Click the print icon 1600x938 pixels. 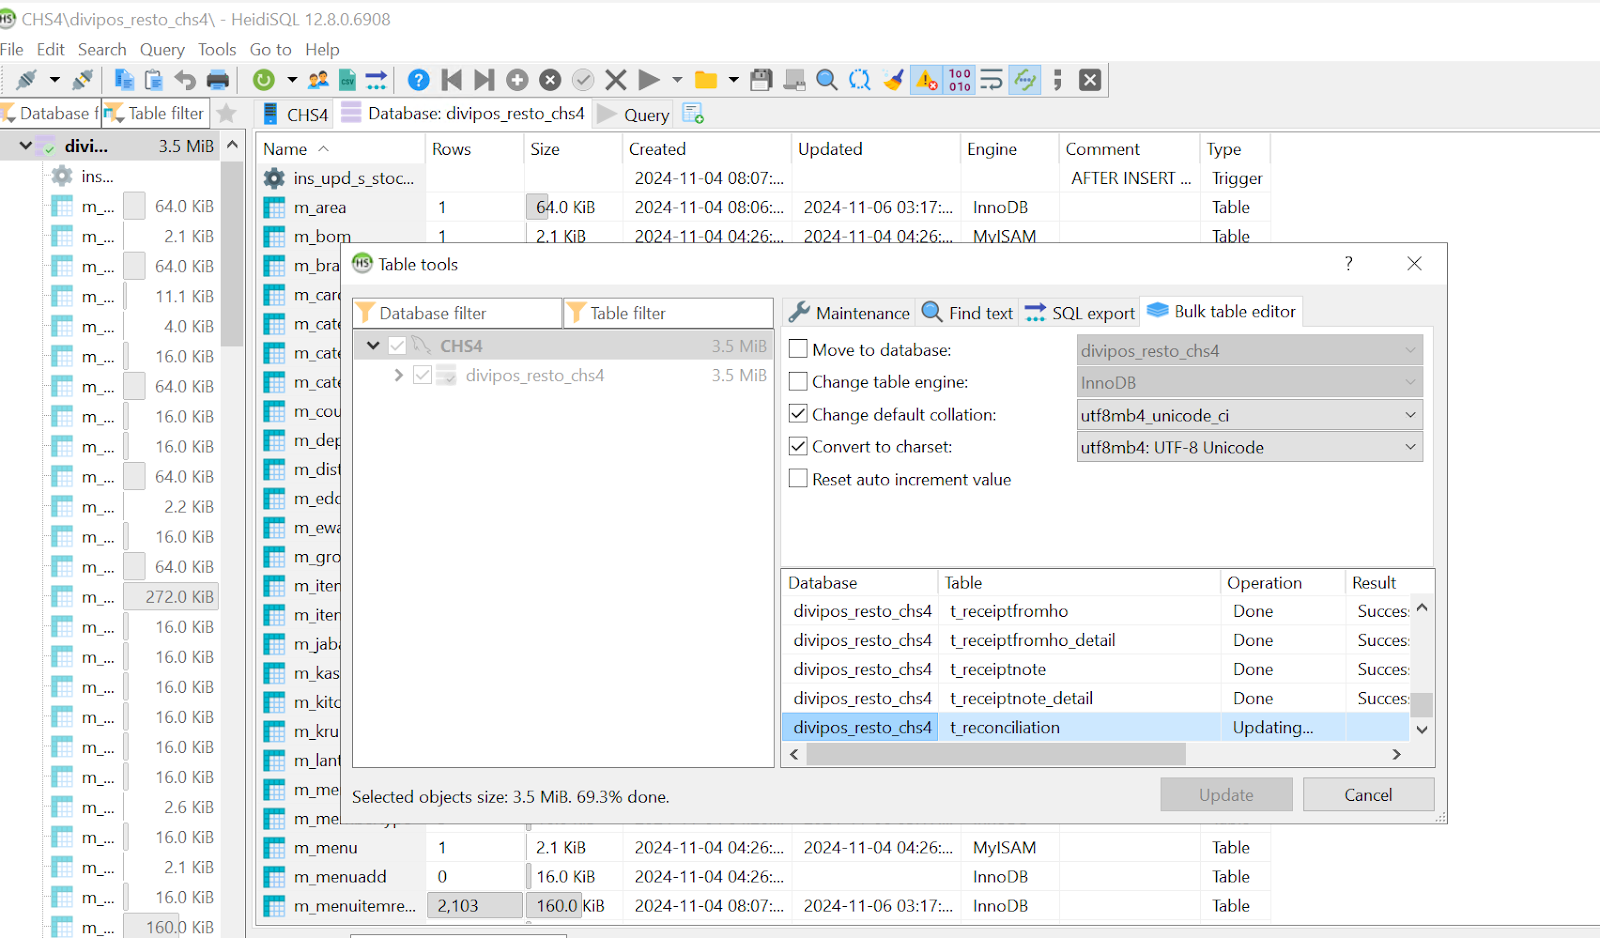point(217,80)
